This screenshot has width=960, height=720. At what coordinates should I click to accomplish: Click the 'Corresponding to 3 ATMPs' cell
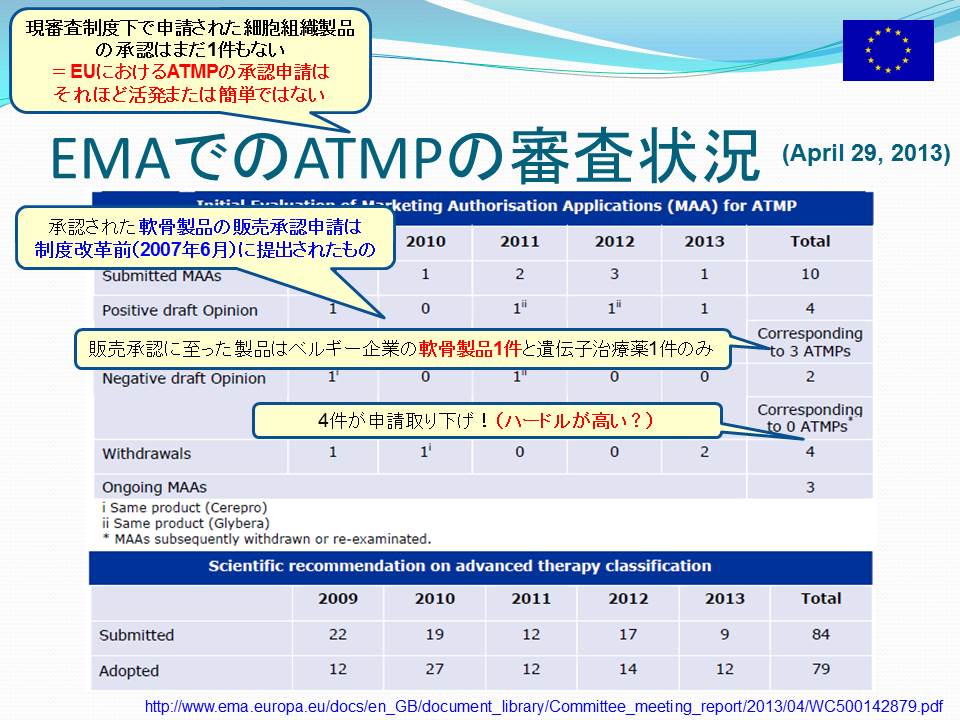click(x=810, y=342)
